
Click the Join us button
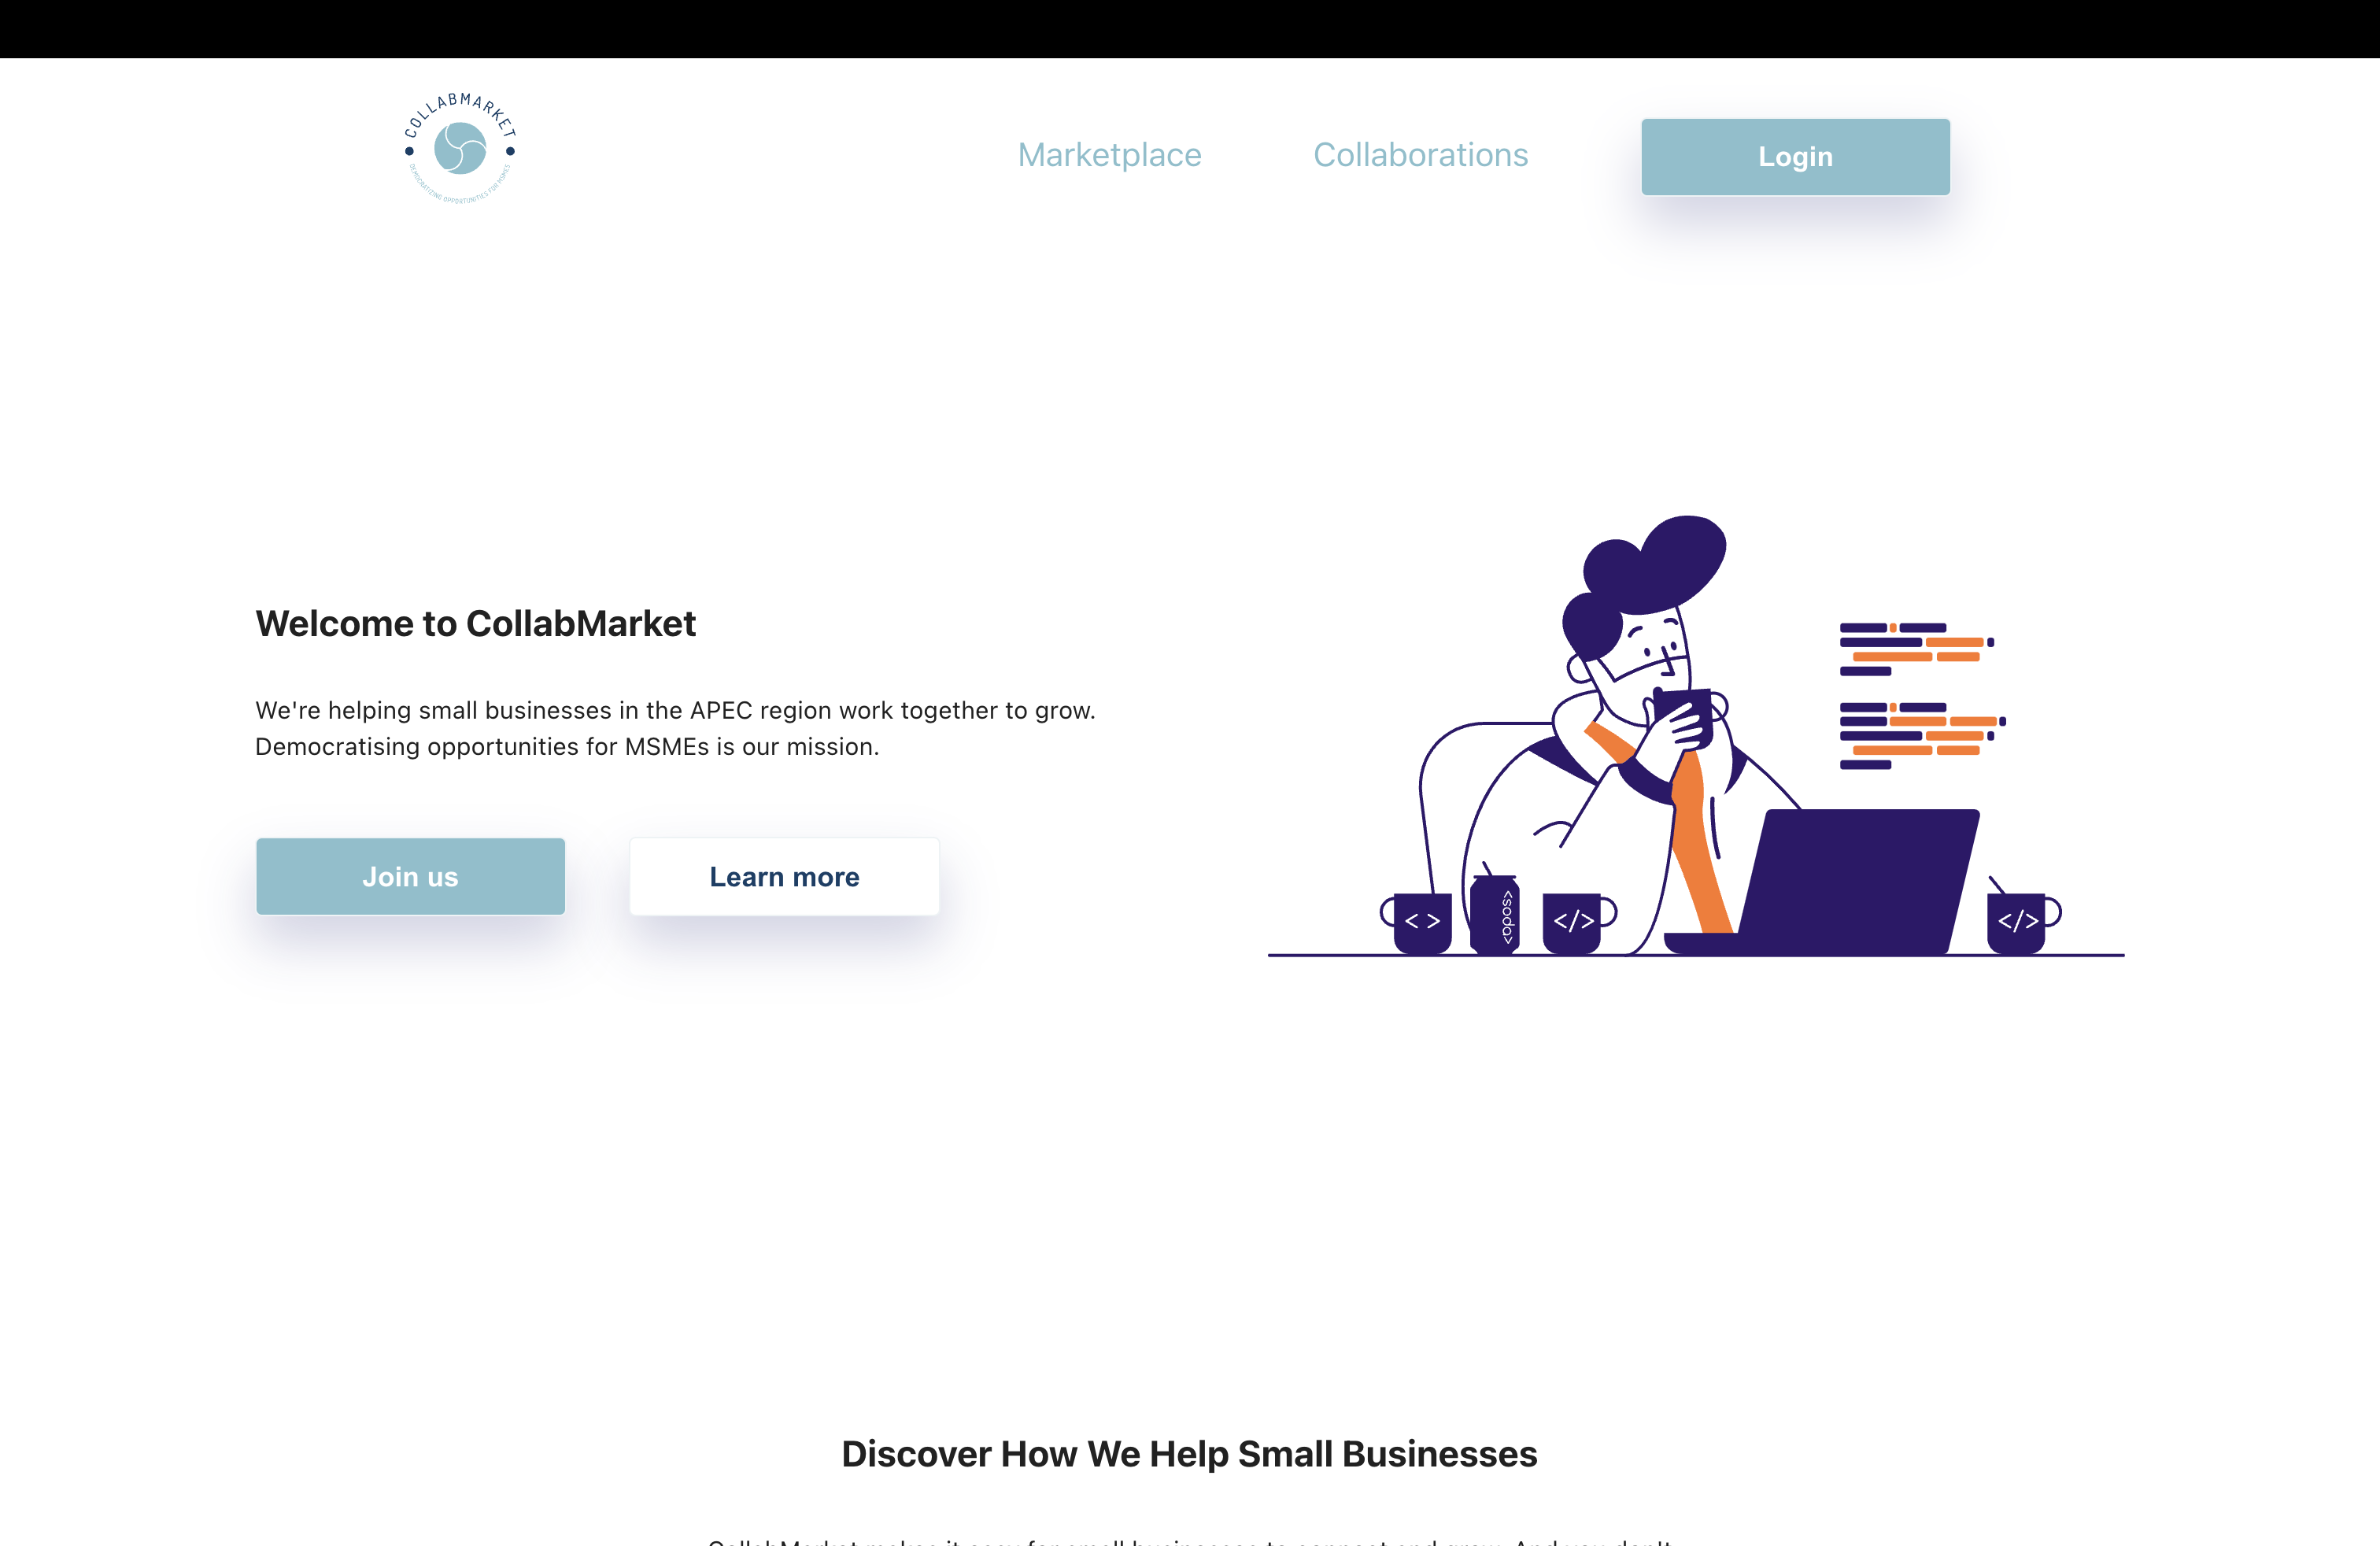point(410,876)
